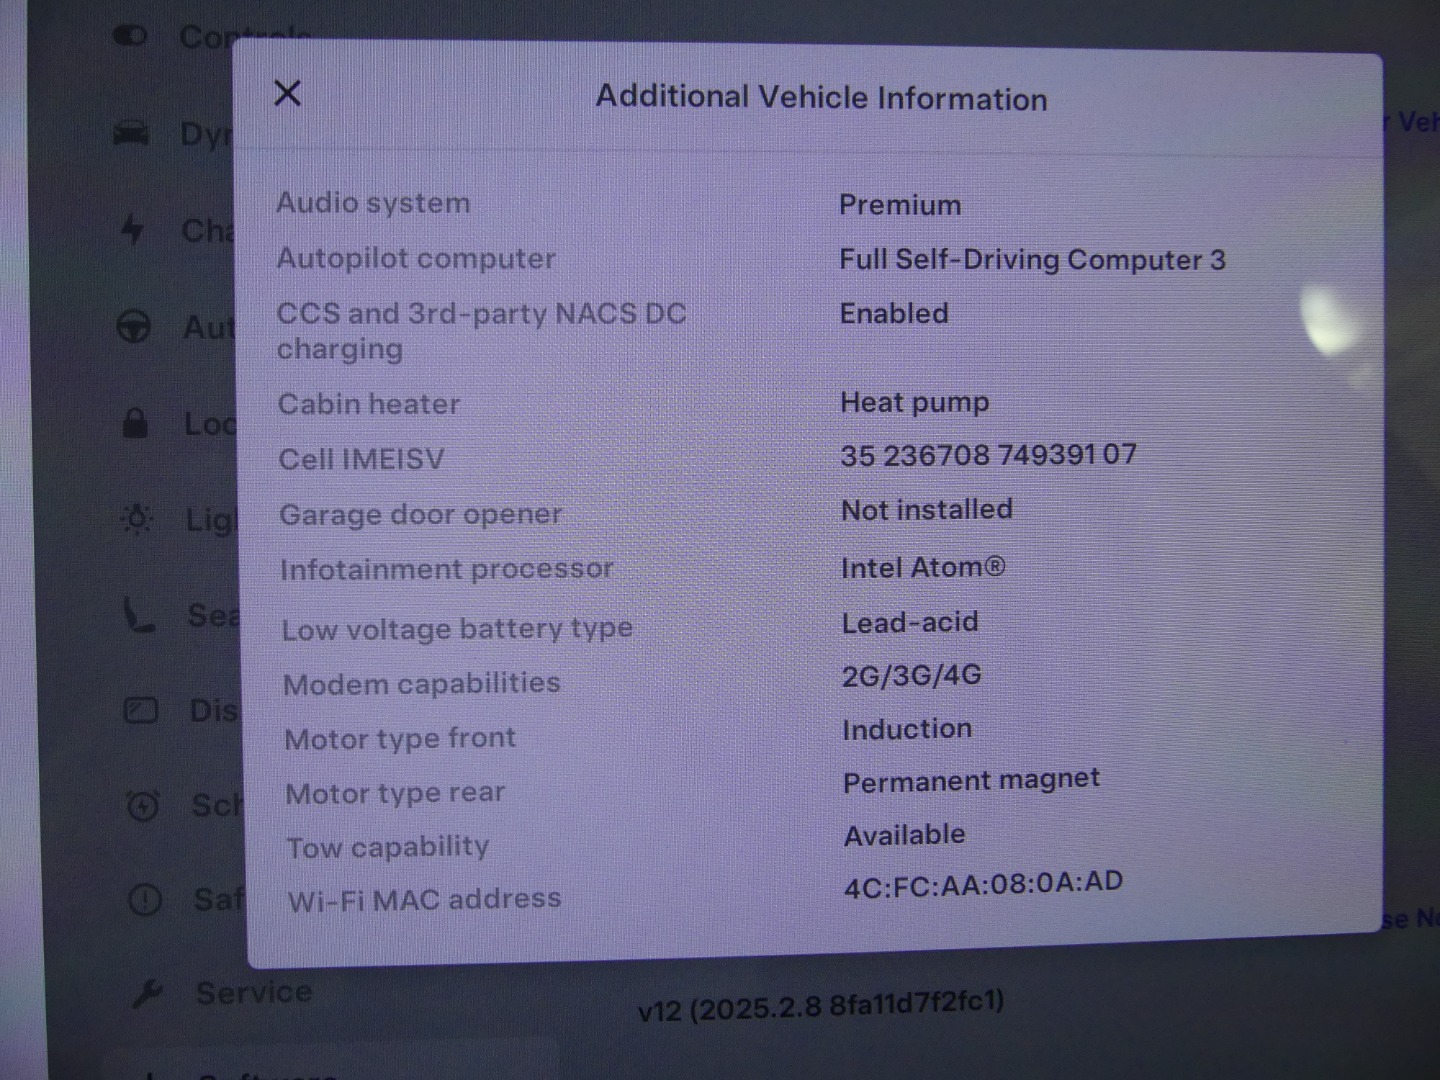Image resolution: width=1440 pixels, height=1080 pixels.
Task: Open the seat icon in sidebar
Action: tap(138, 615)
